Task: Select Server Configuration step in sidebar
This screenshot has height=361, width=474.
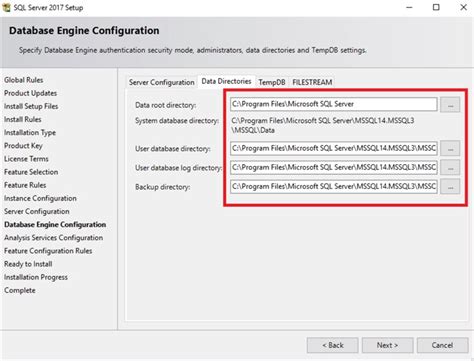Action: [x=37, y=211]
